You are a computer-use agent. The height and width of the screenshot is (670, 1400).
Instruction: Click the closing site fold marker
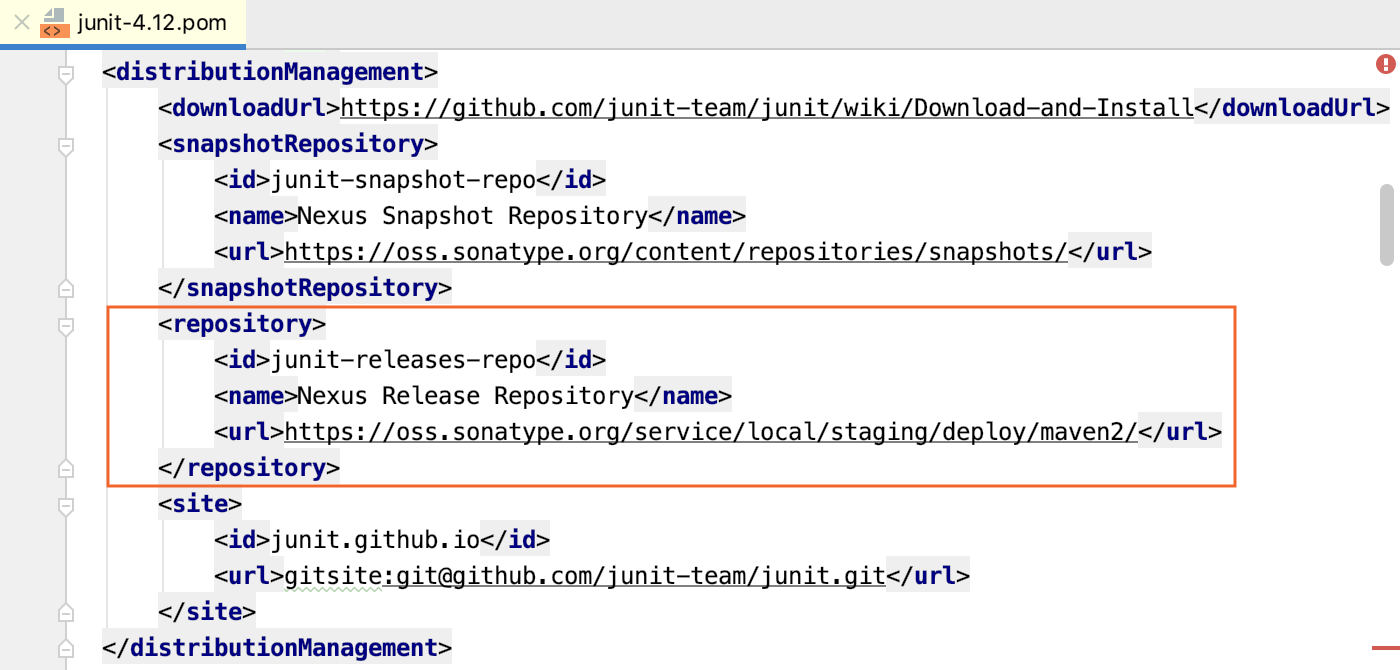(x=66, y=613)
